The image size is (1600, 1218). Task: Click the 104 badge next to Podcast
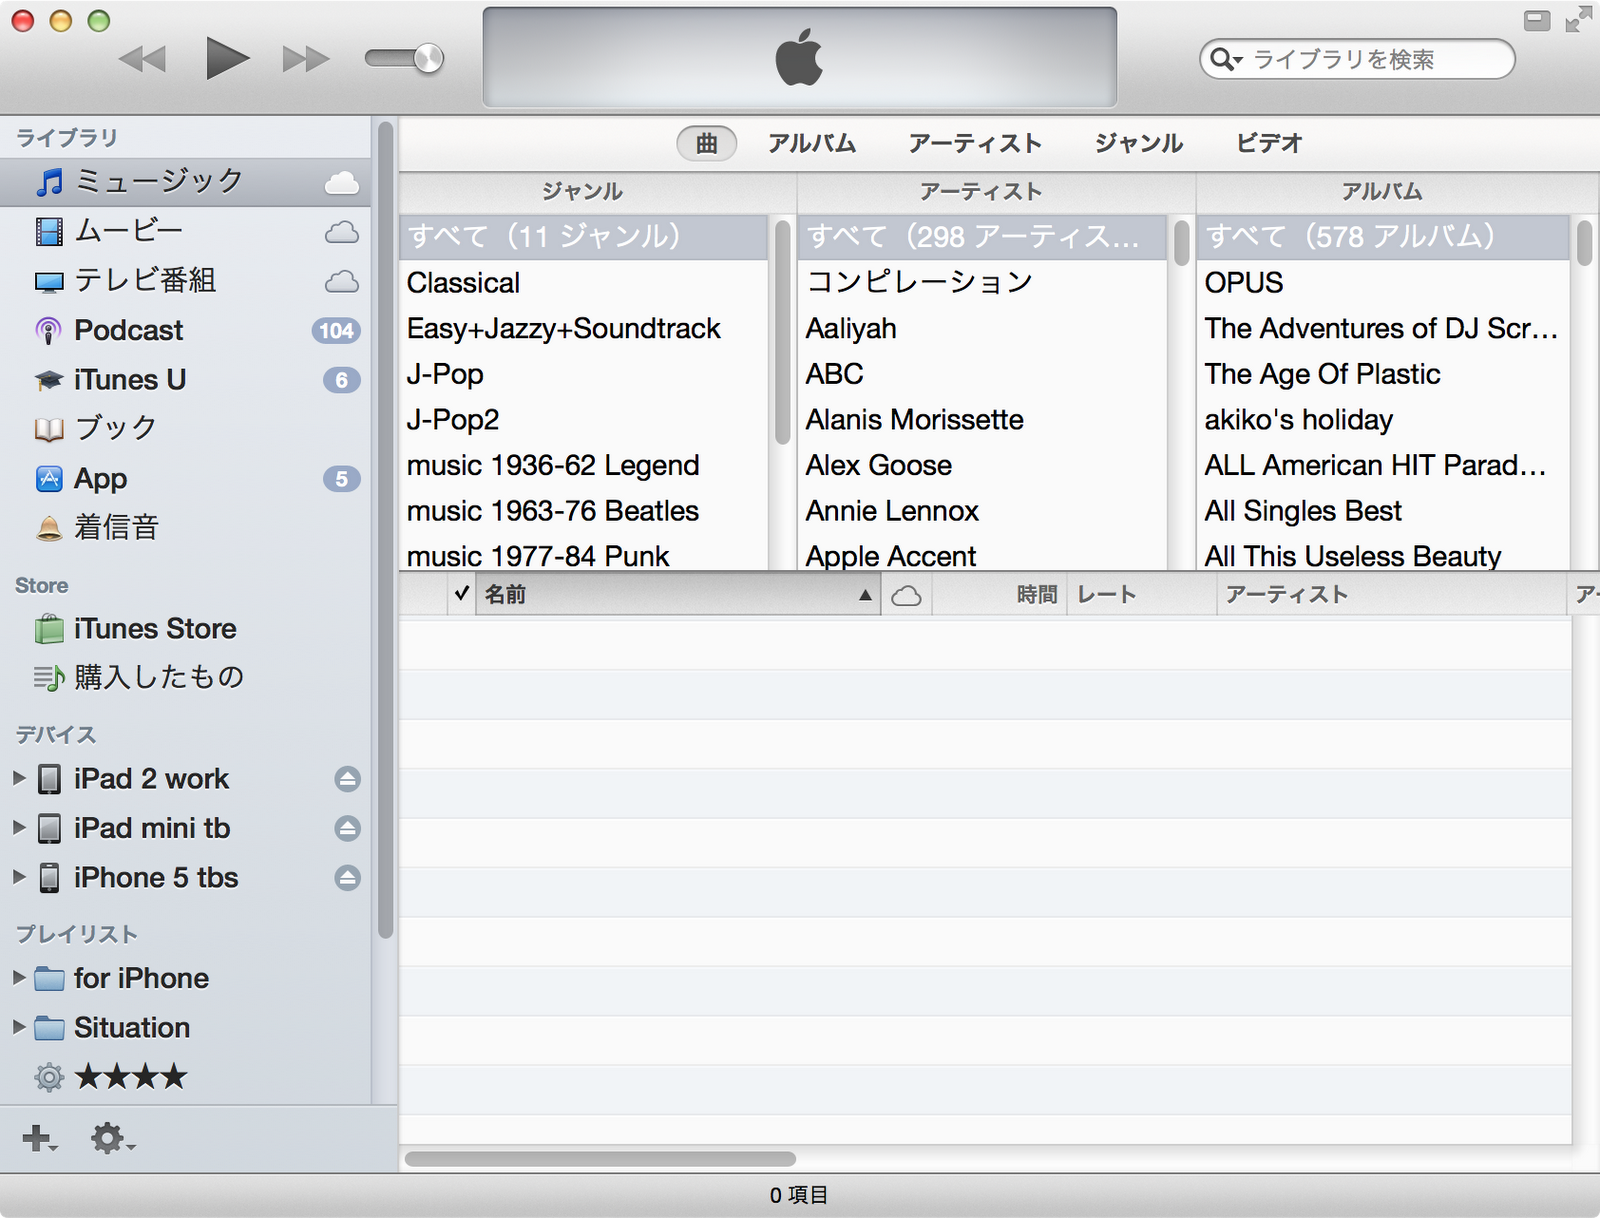336,330
